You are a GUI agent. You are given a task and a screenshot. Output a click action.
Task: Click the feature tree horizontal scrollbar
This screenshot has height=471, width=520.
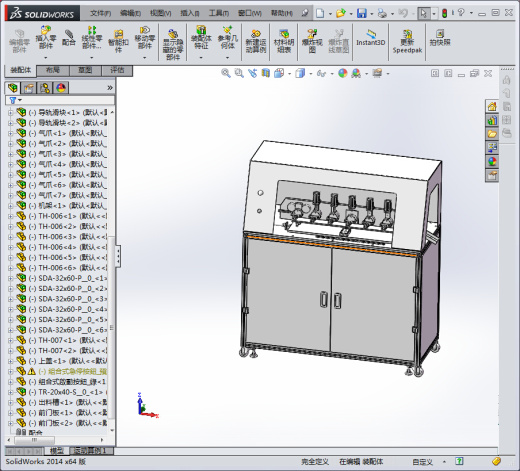click(56, 440)
